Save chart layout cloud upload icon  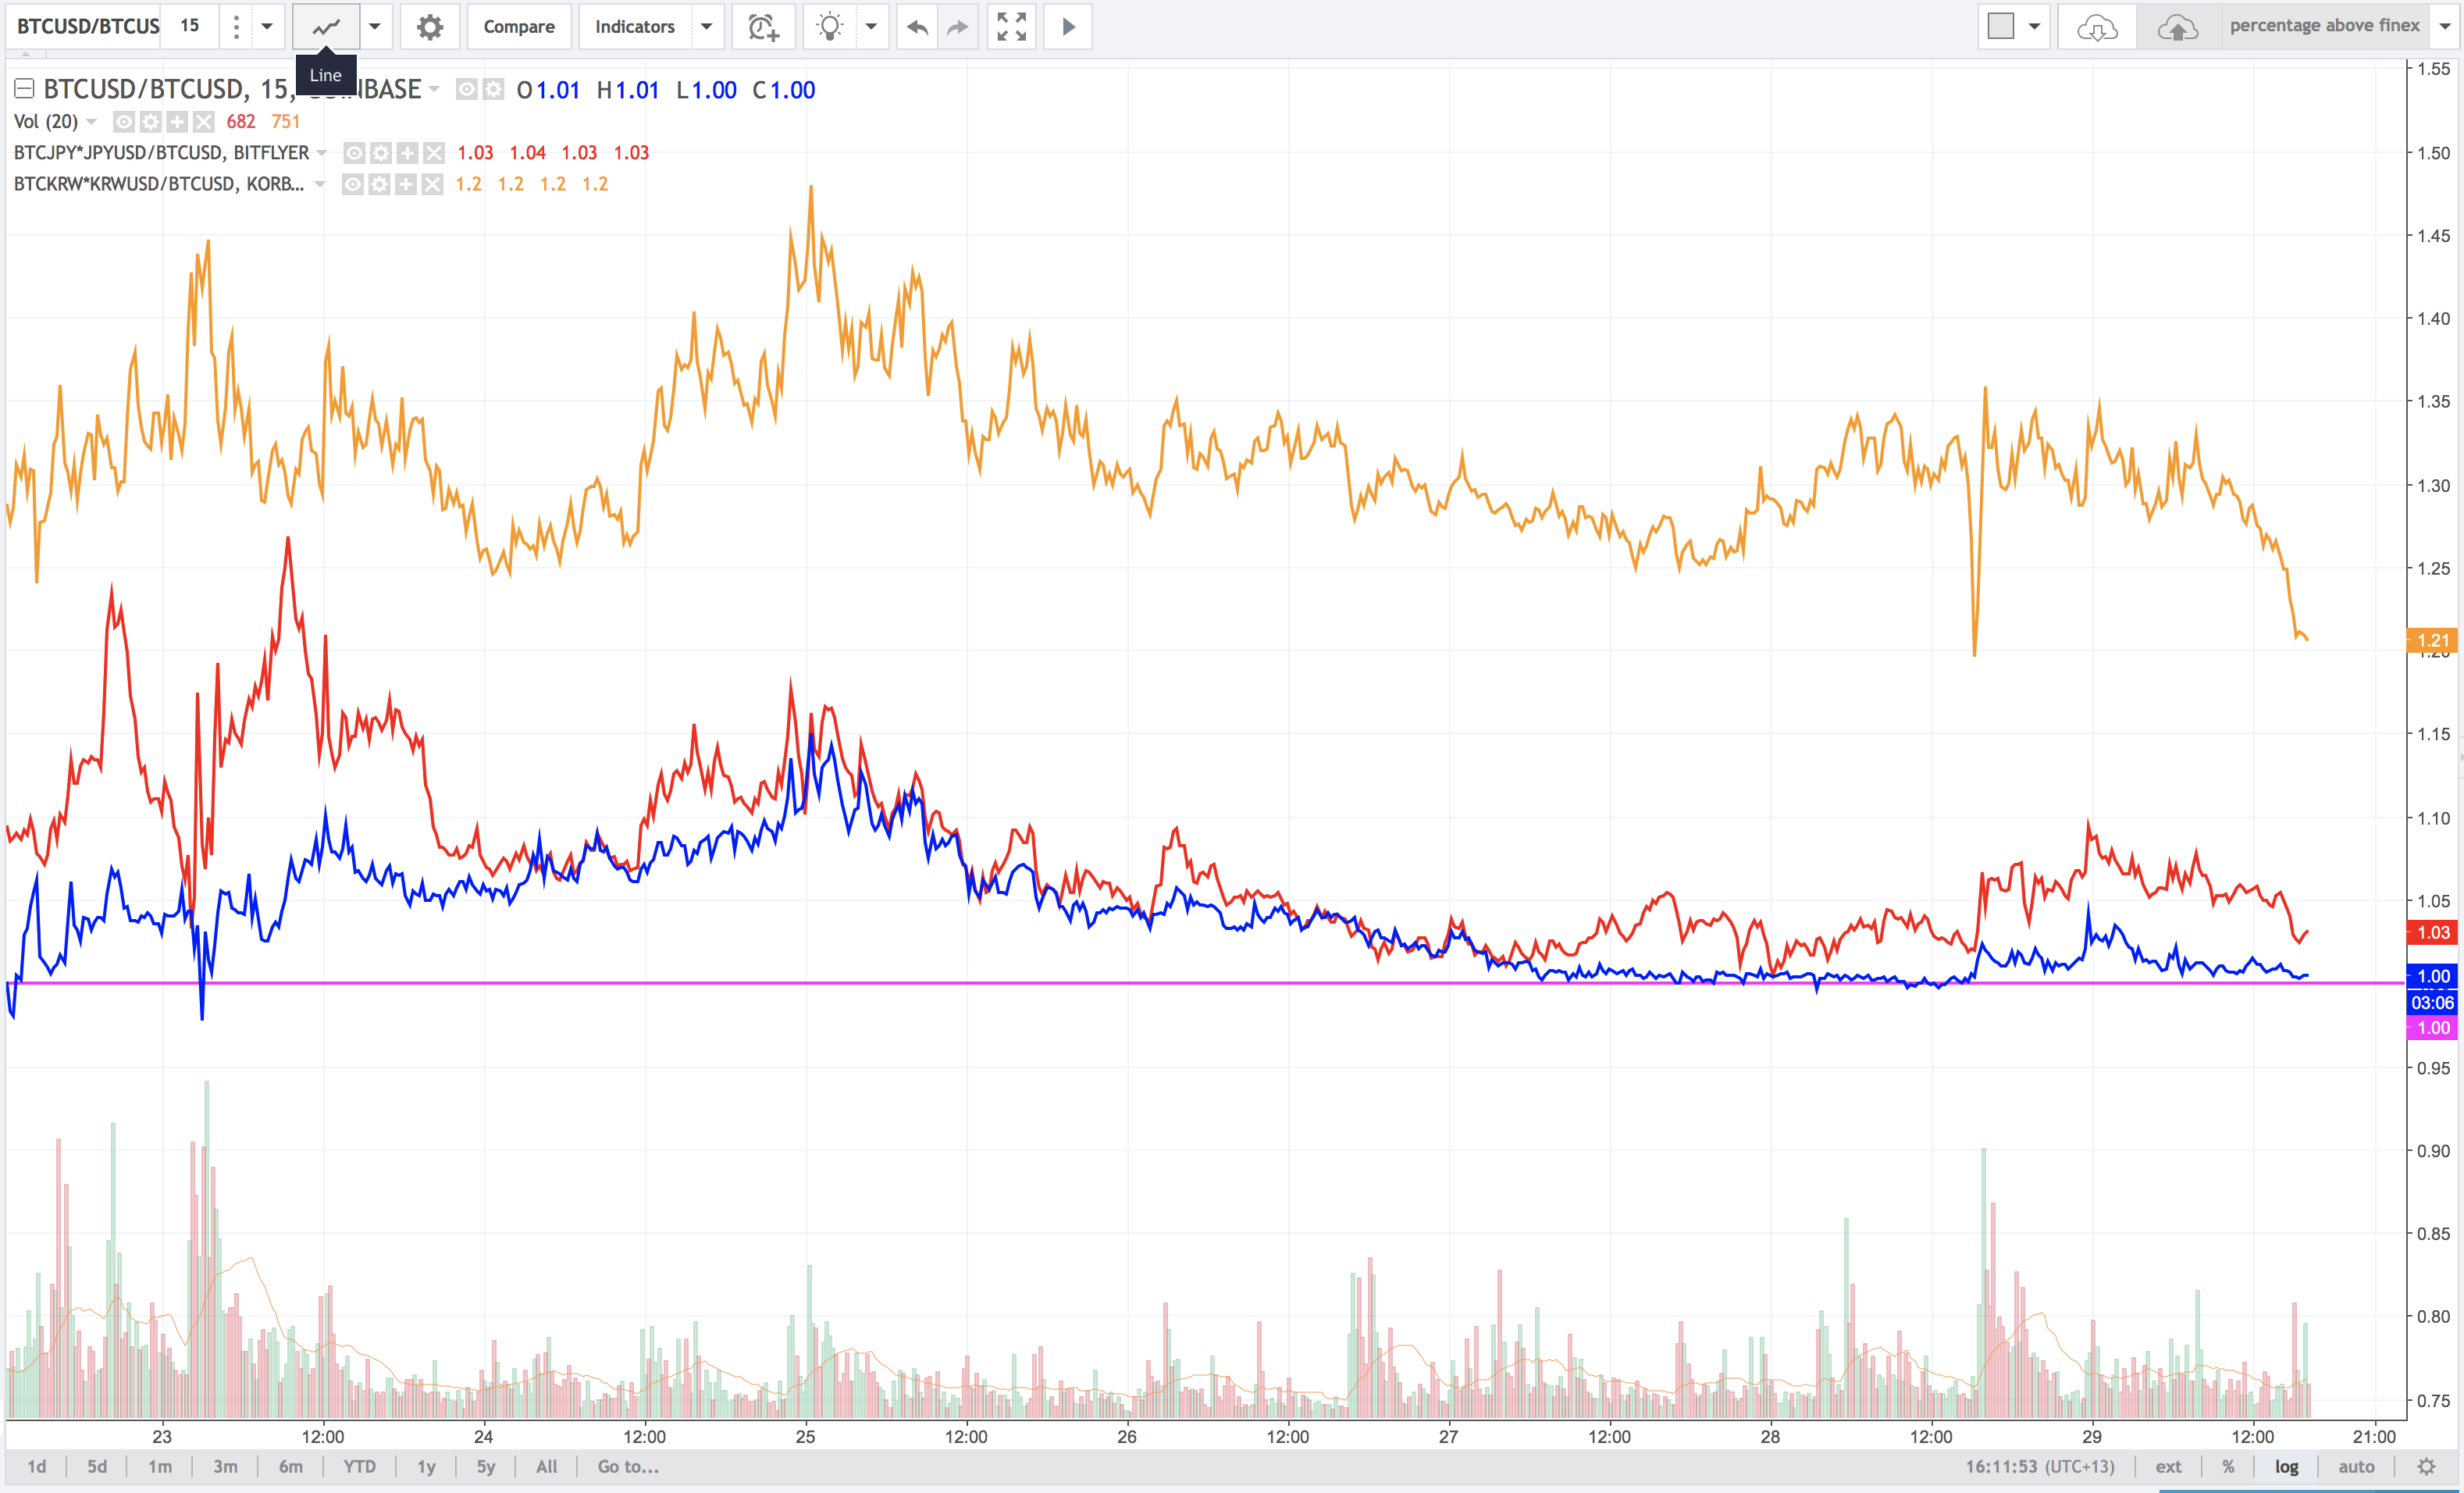[2177, 27]
